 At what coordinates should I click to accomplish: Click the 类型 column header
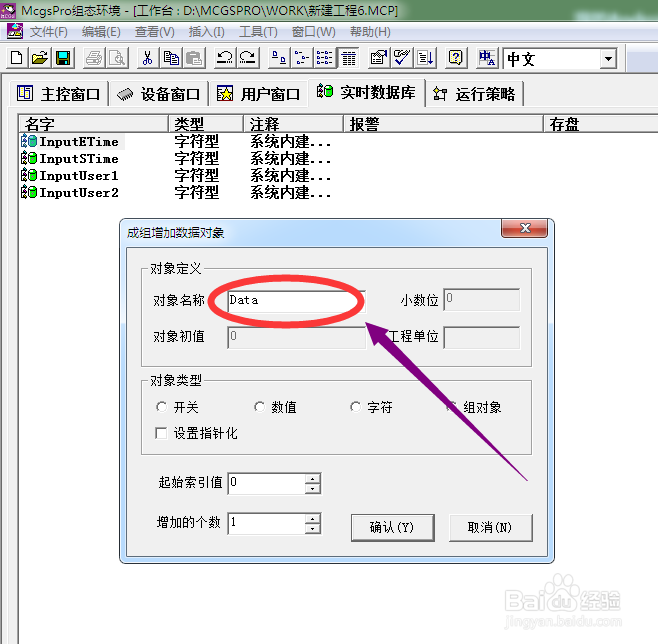click(206, 124)
